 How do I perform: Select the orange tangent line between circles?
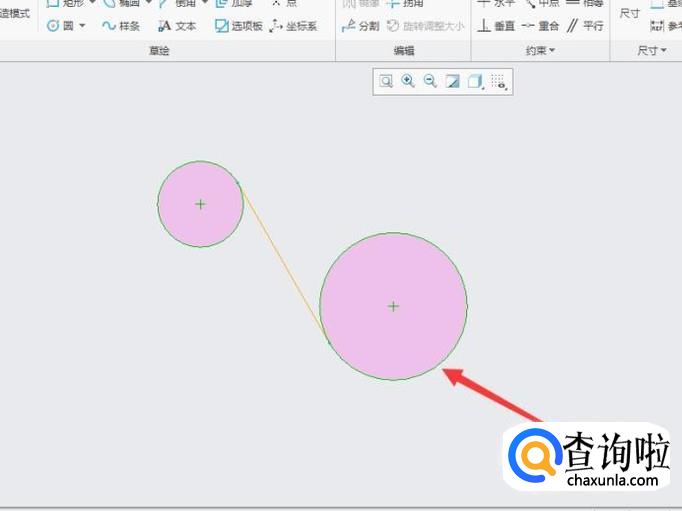point(283,261)
